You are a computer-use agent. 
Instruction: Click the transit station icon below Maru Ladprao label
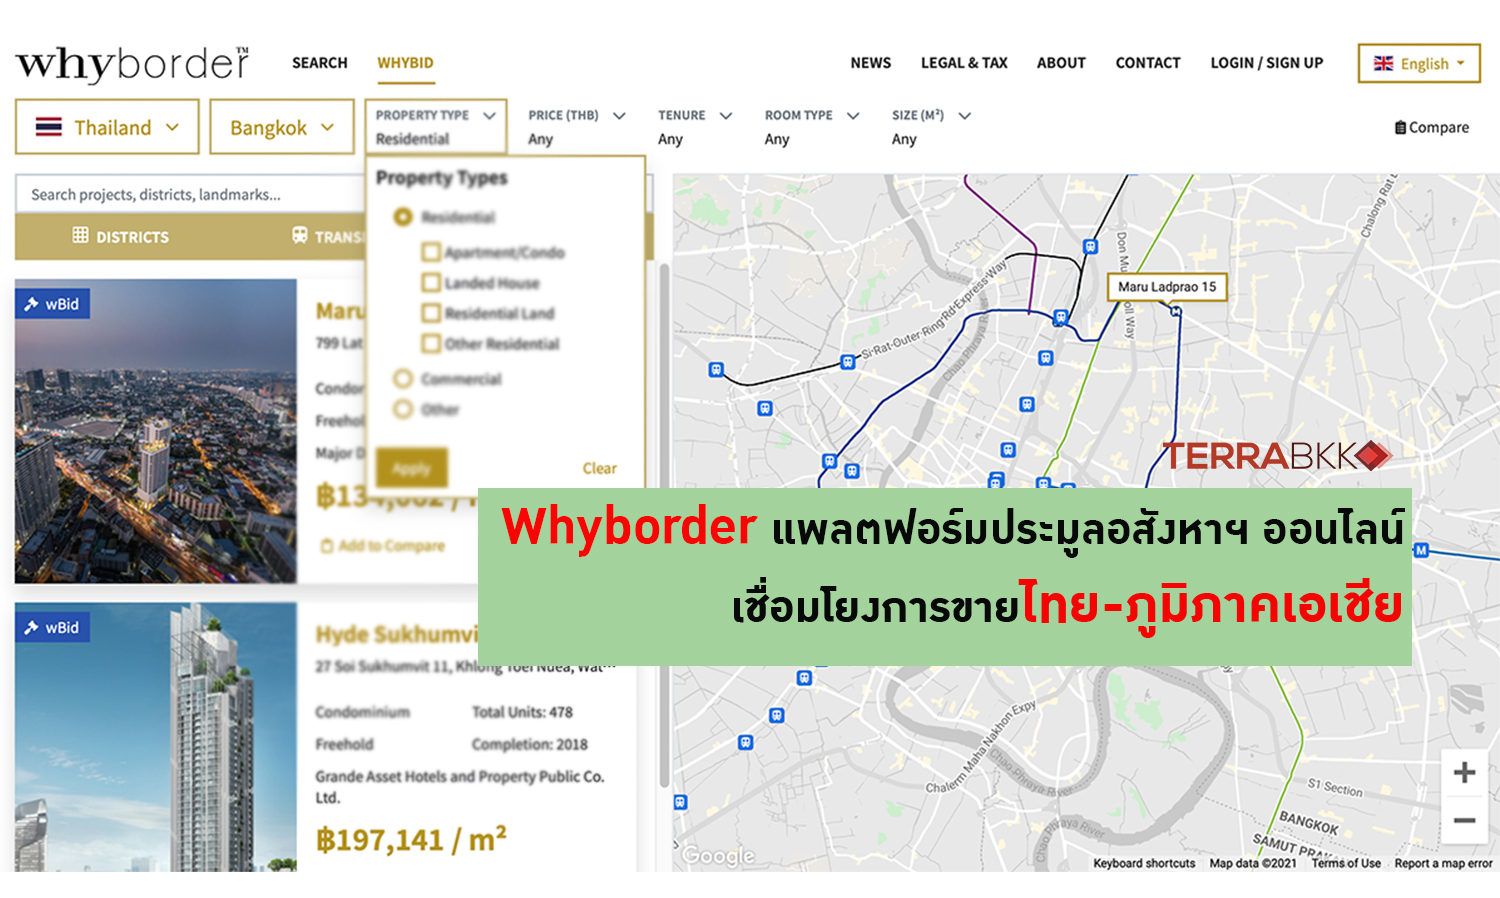coord(1176,311)
